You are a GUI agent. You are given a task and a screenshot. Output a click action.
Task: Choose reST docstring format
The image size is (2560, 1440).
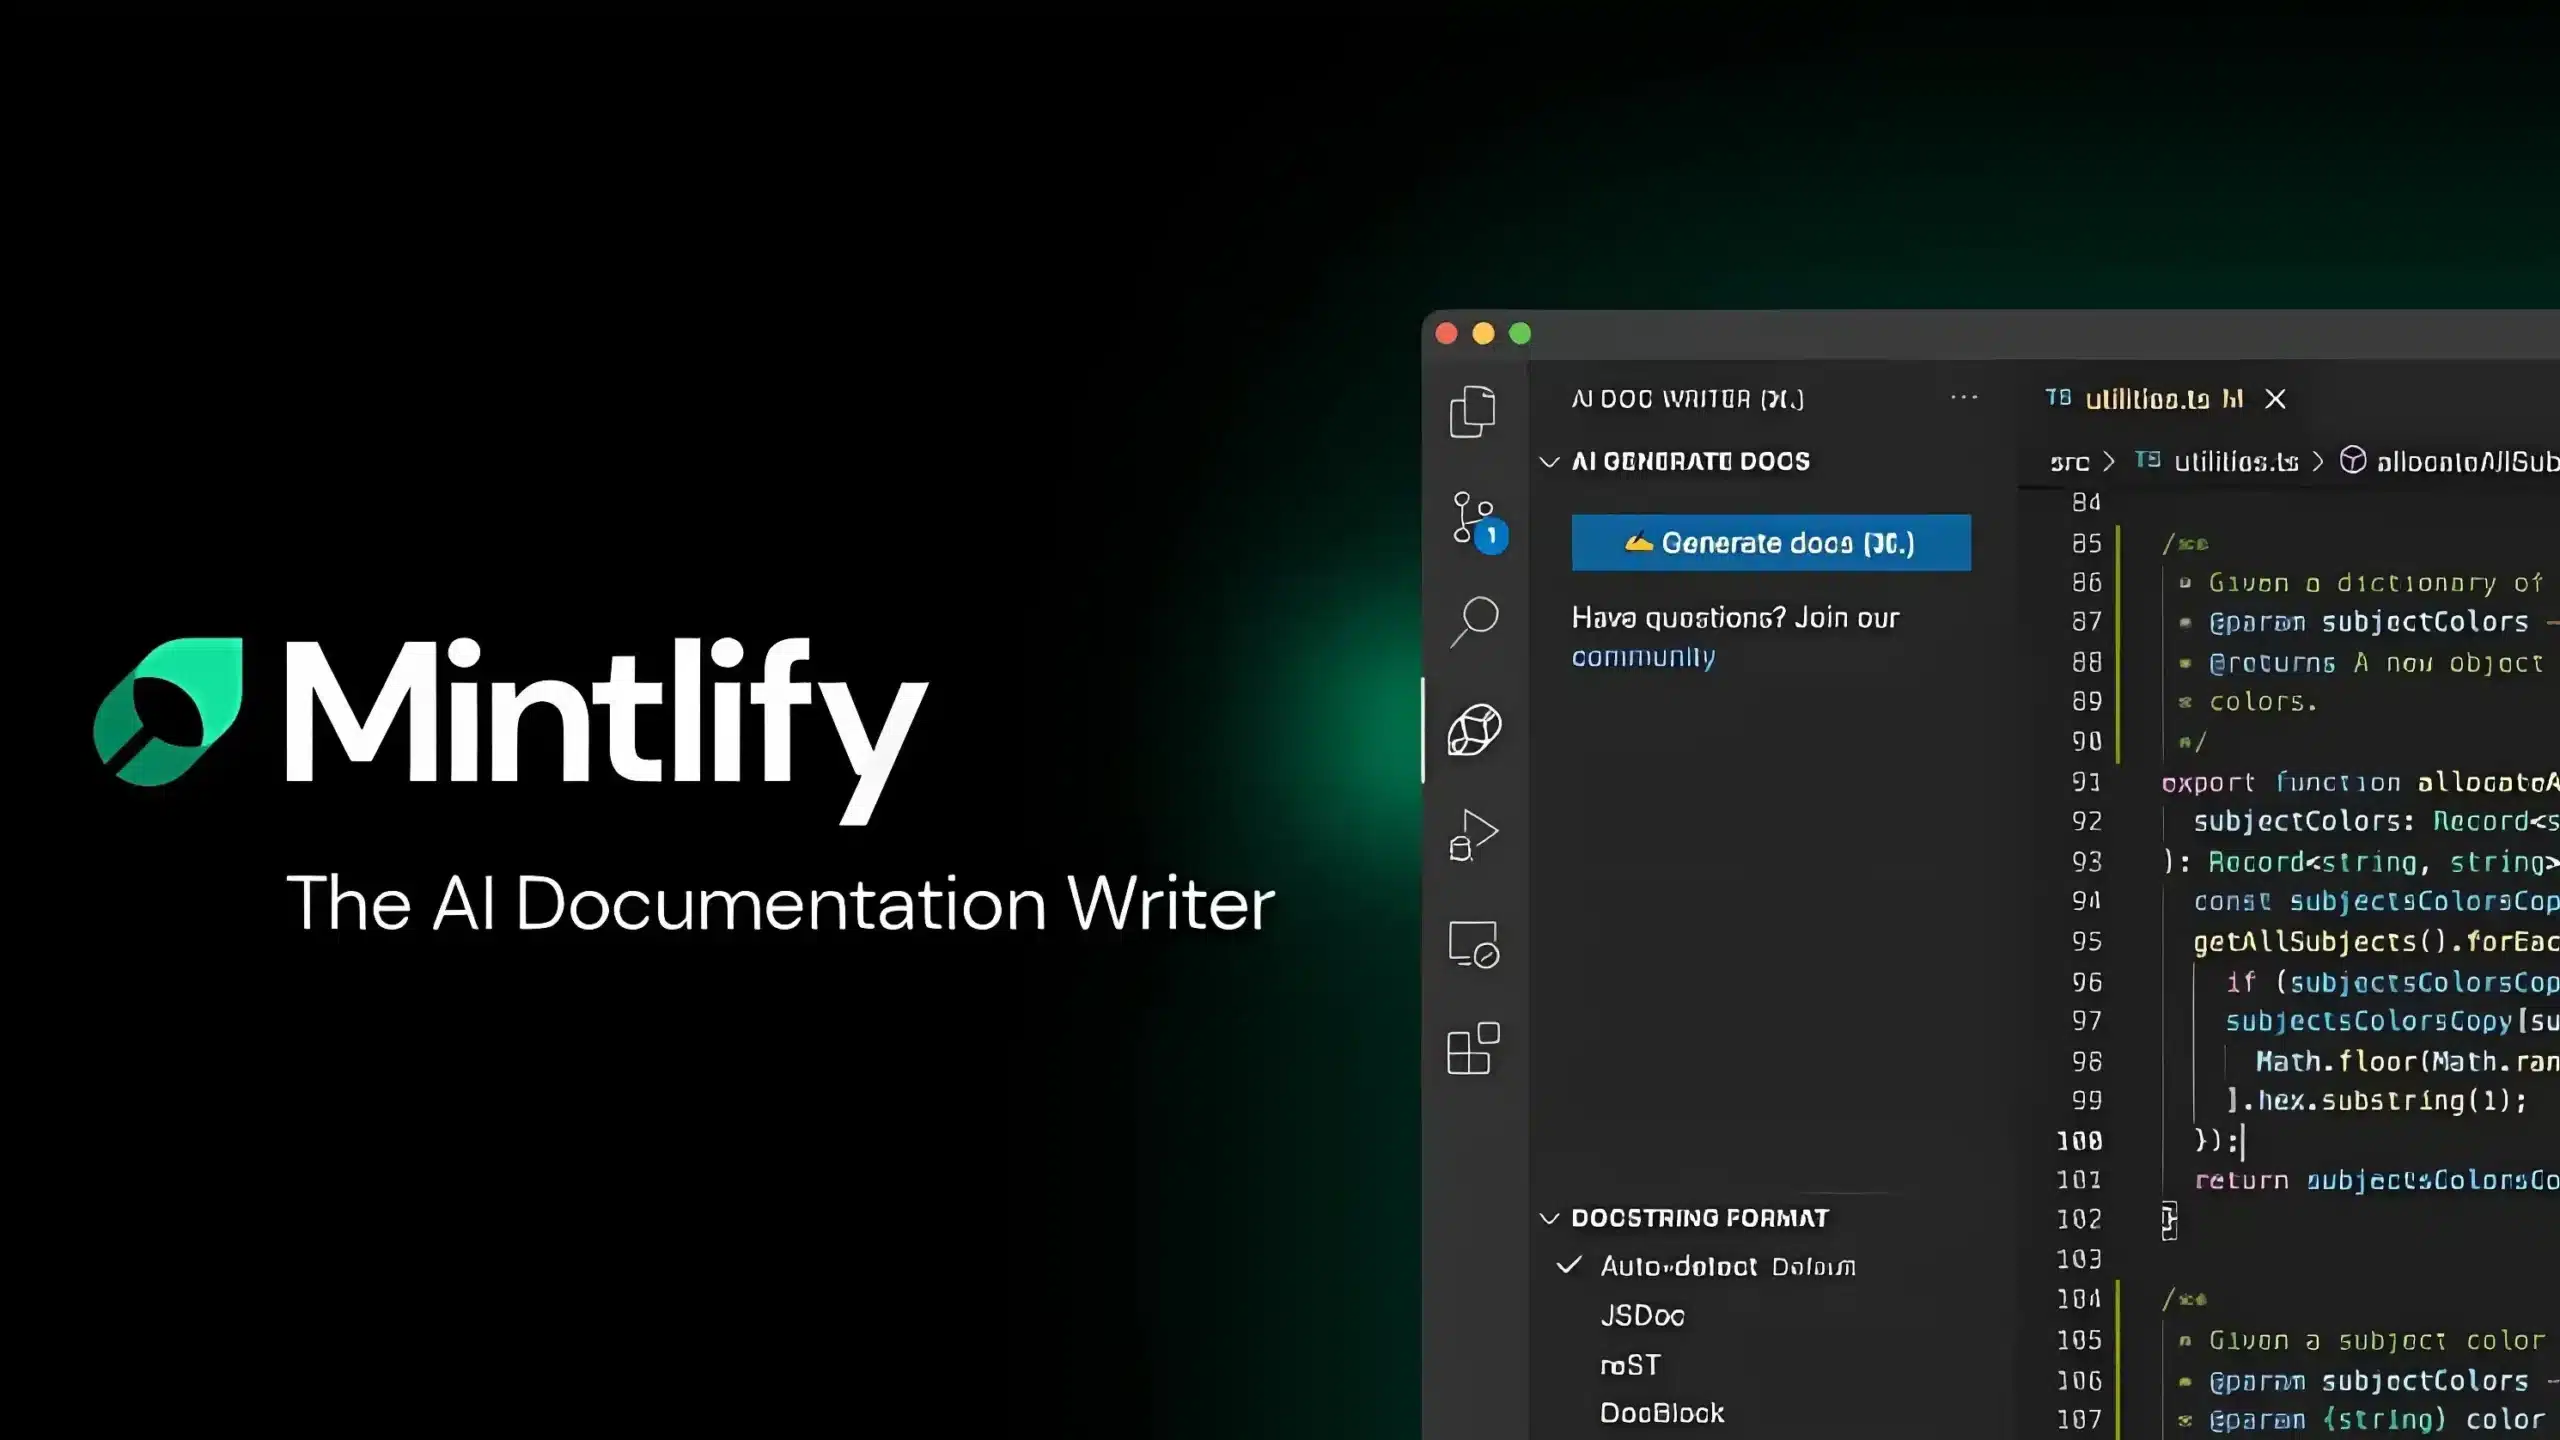point(1630,1365)
